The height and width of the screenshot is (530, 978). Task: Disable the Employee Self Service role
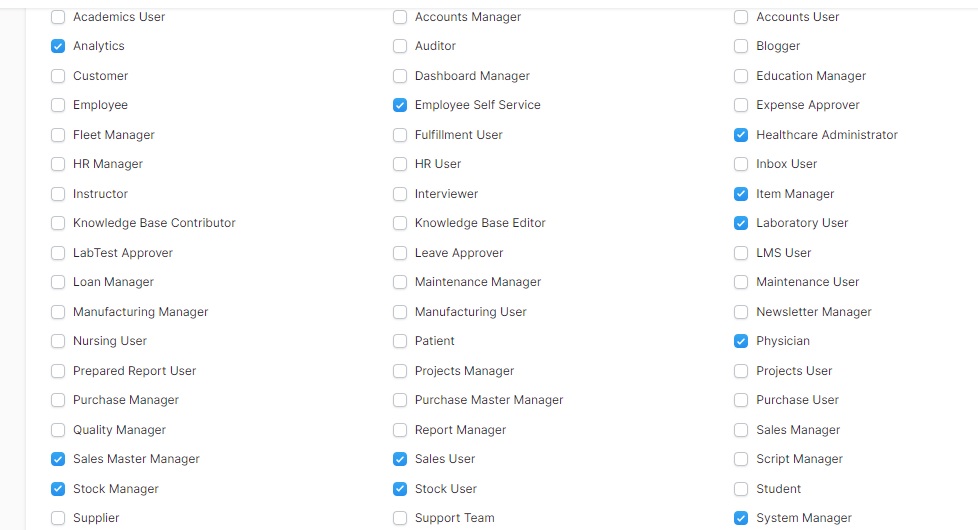[400, 105]
